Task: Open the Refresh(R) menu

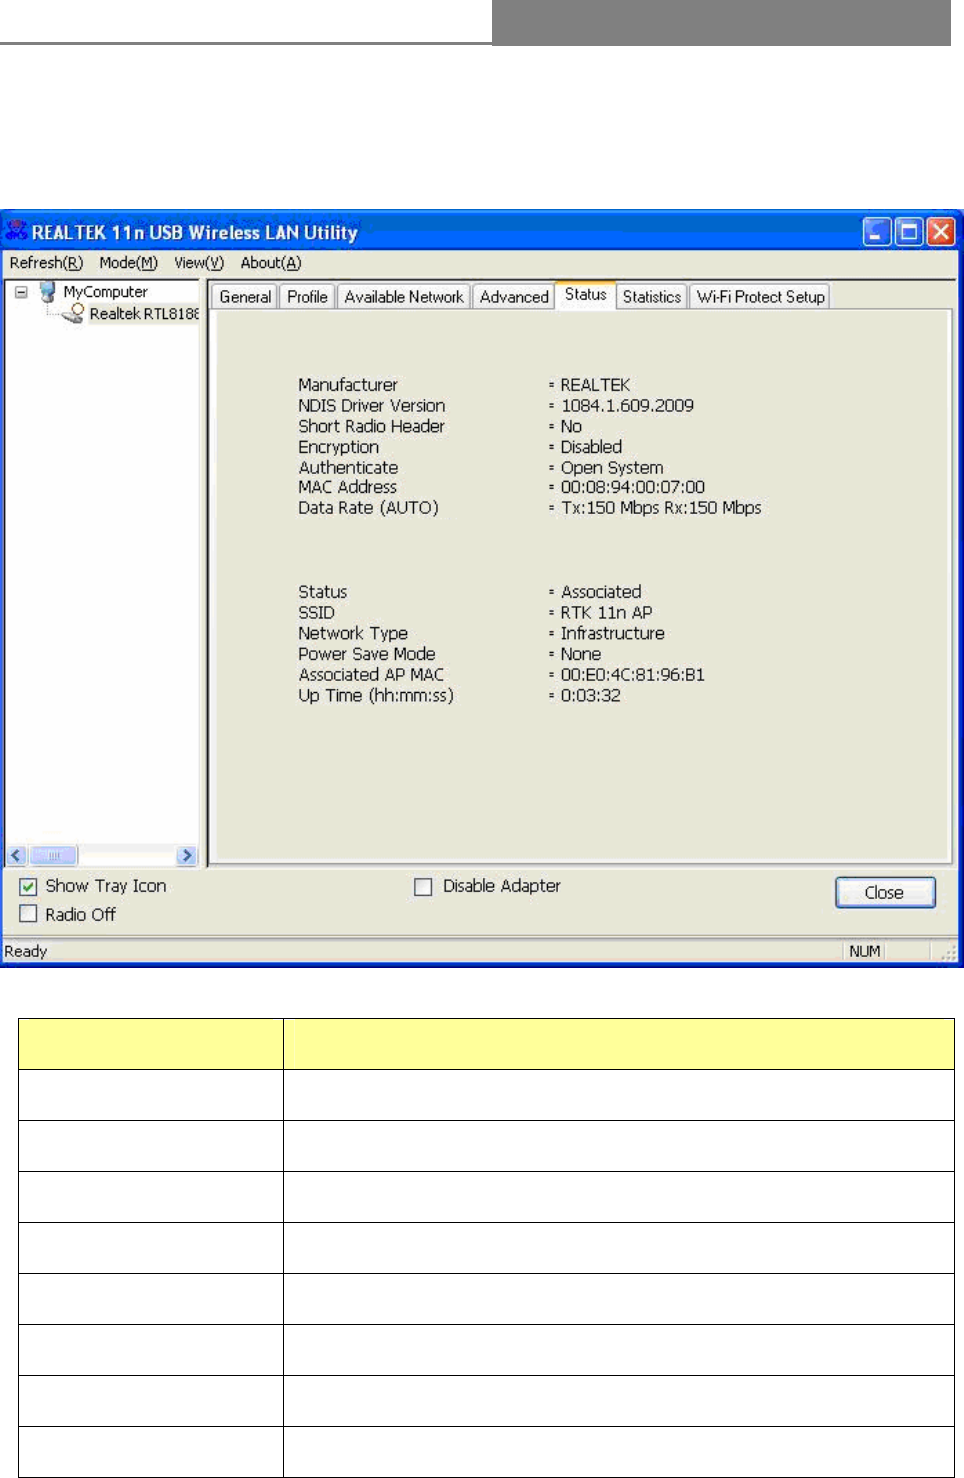Action: point(46,263)
